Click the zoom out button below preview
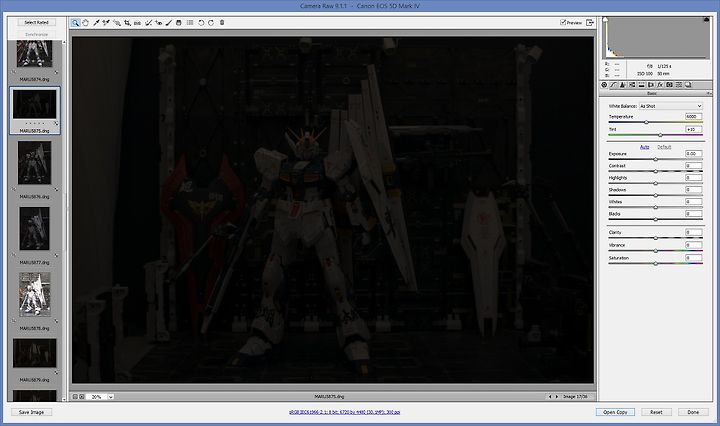Viewport: 720px width, 426px height. click(75, 397)
